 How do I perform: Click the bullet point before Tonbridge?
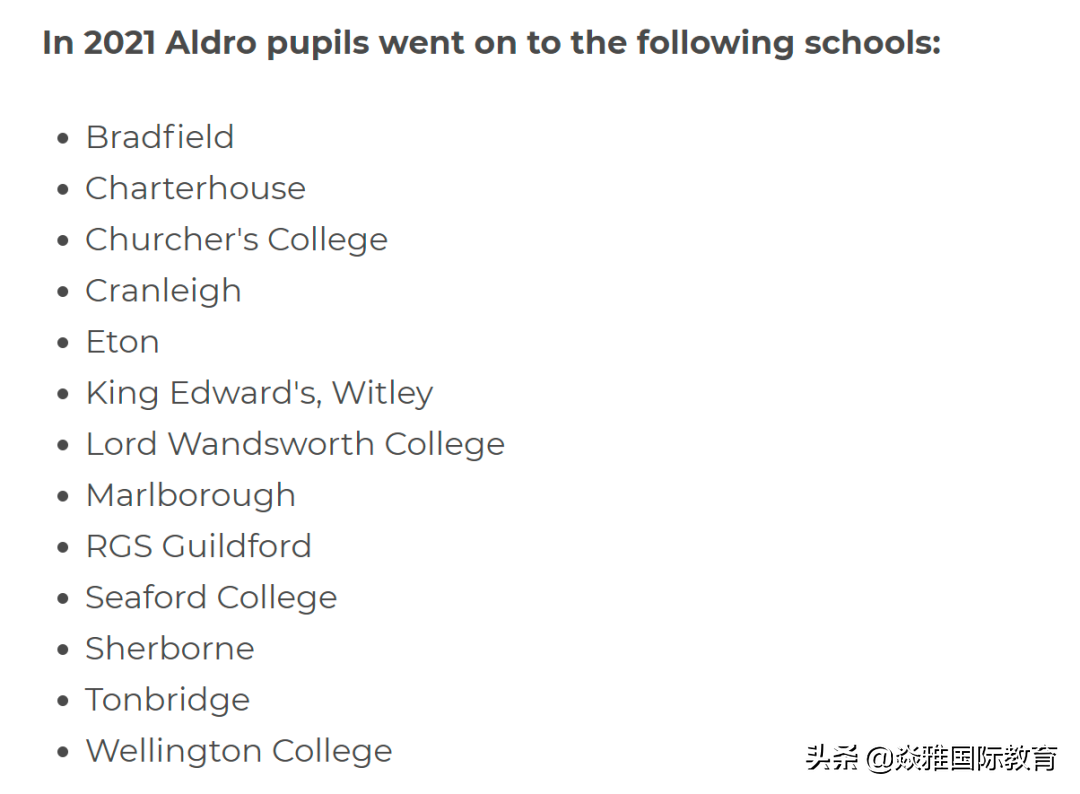click(x=64, y=701)
